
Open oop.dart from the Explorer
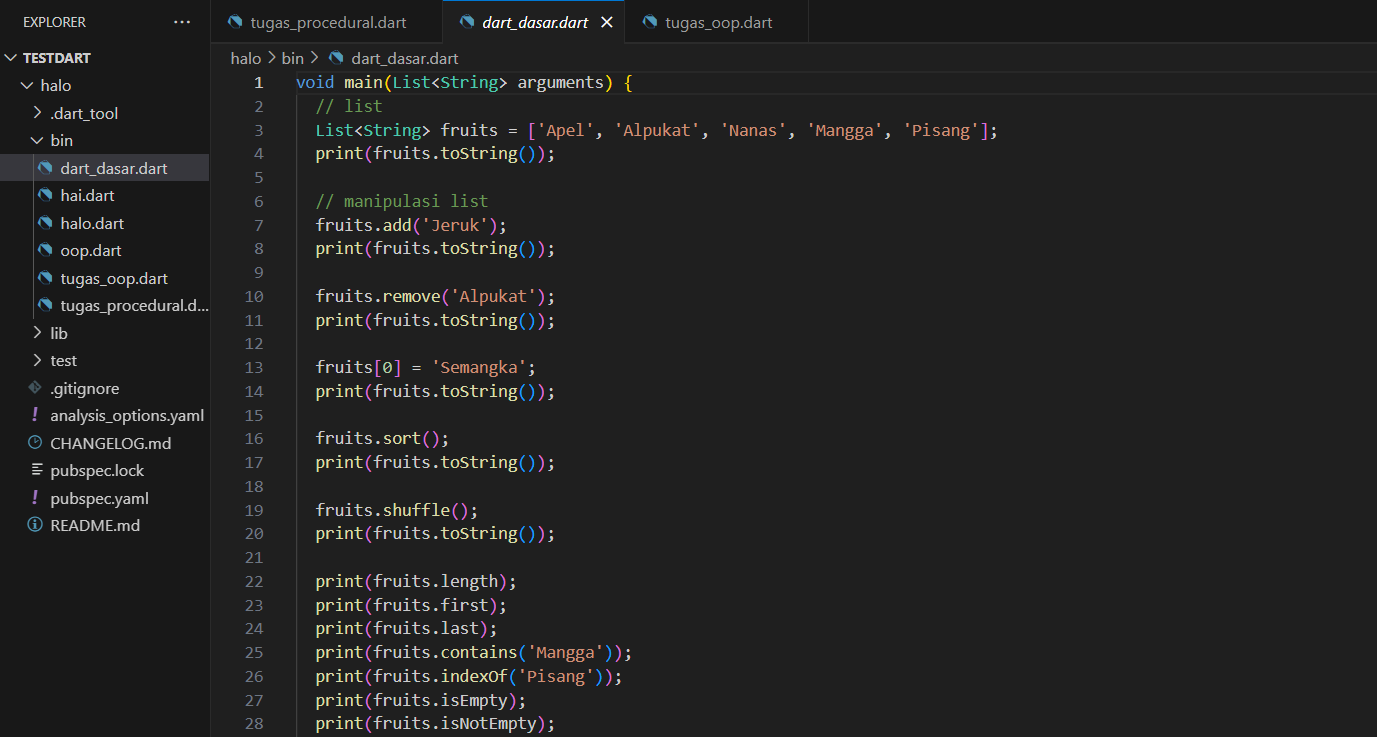90,251
